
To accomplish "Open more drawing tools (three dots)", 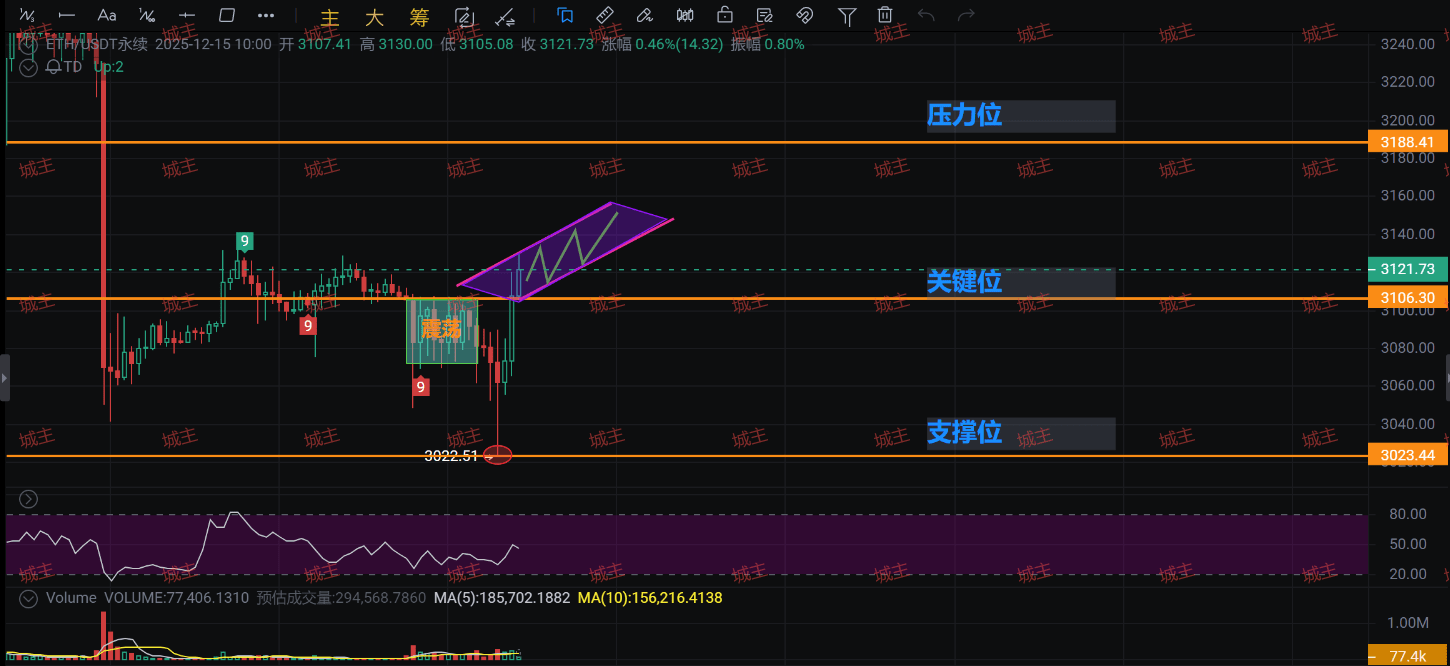I will click(266, 15).
